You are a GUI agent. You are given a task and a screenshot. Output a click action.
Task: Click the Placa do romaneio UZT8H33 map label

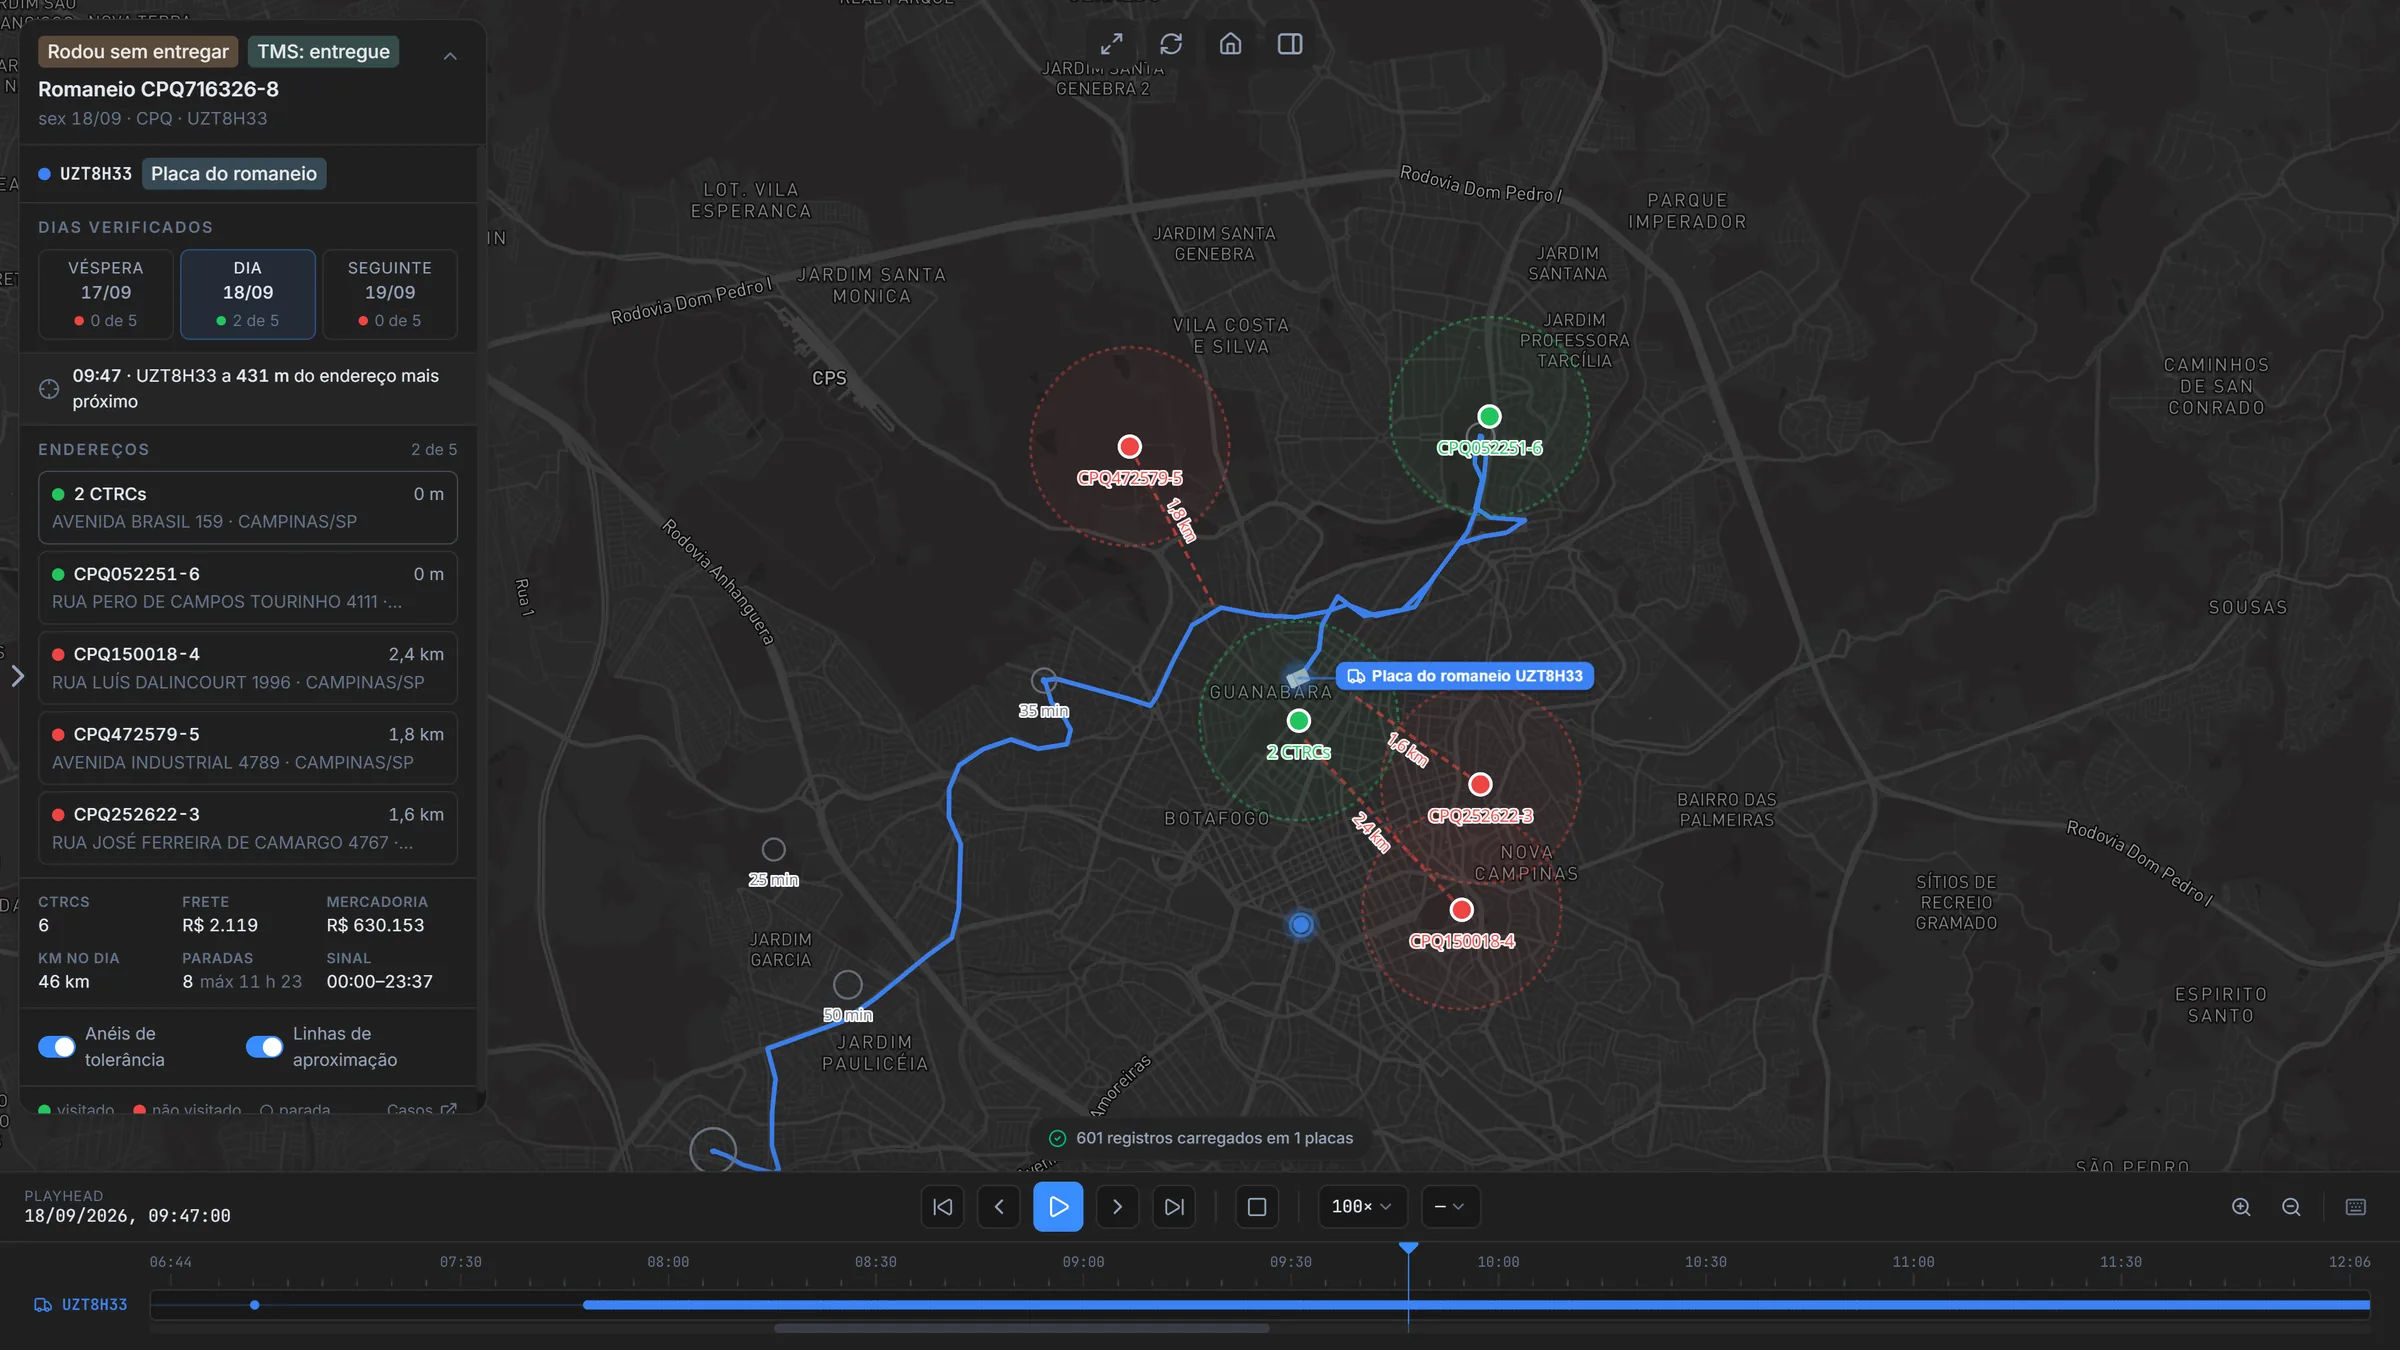(x=1465, y=676)
